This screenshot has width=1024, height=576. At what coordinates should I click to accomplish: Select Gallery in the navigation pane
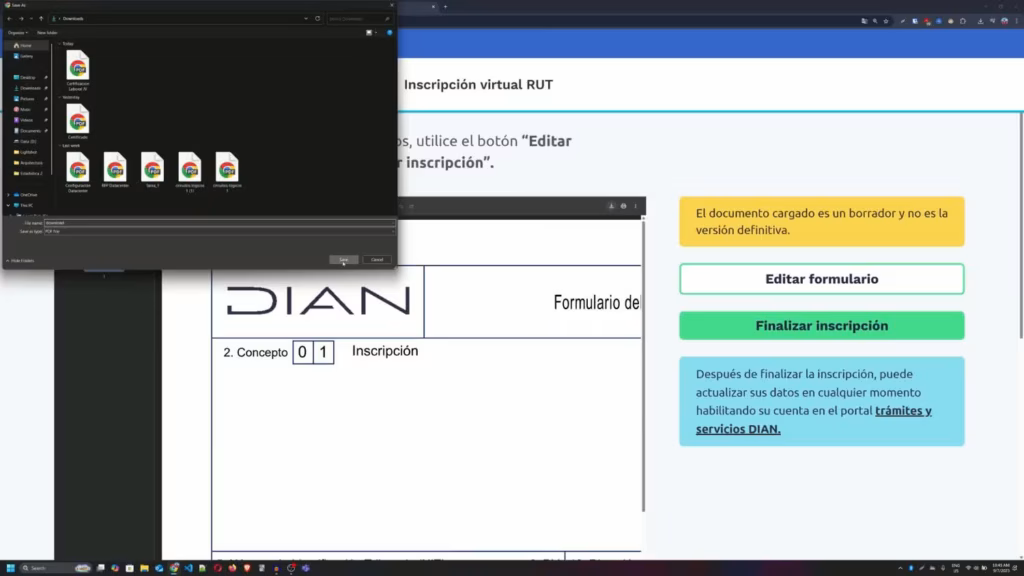[26, 56]
